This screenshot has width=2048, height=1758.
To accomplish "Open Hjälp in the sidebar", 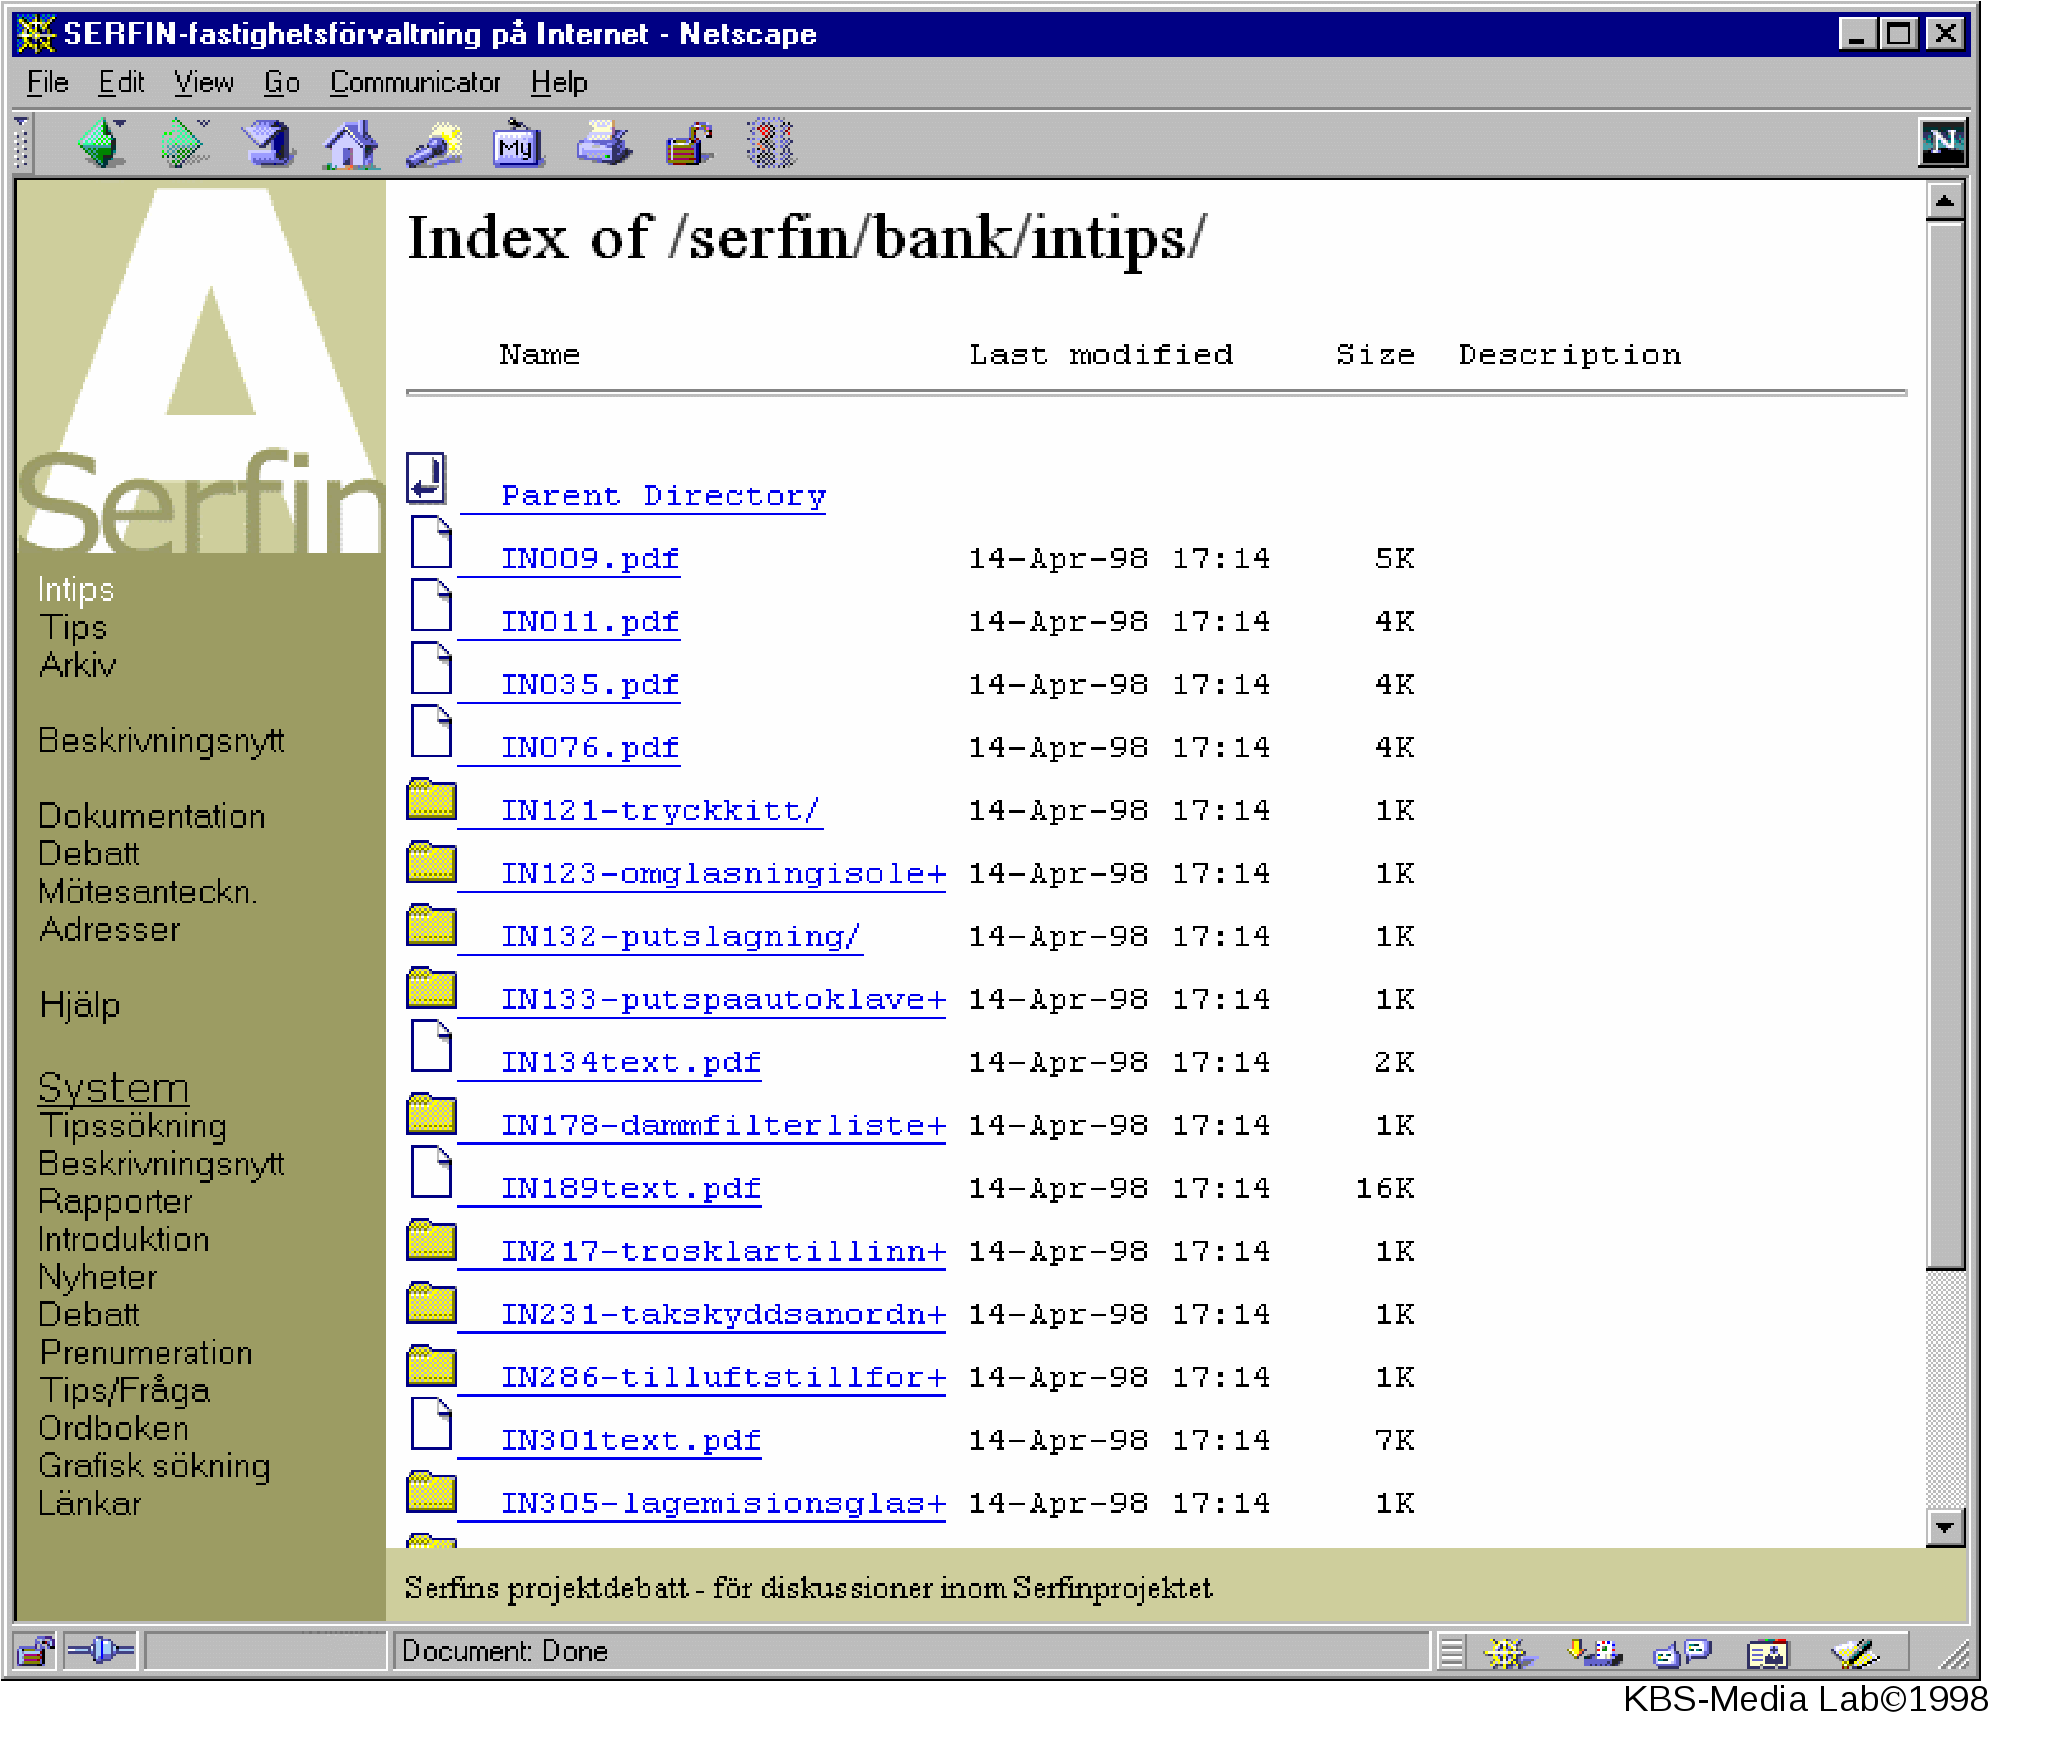I will 79,1005.
